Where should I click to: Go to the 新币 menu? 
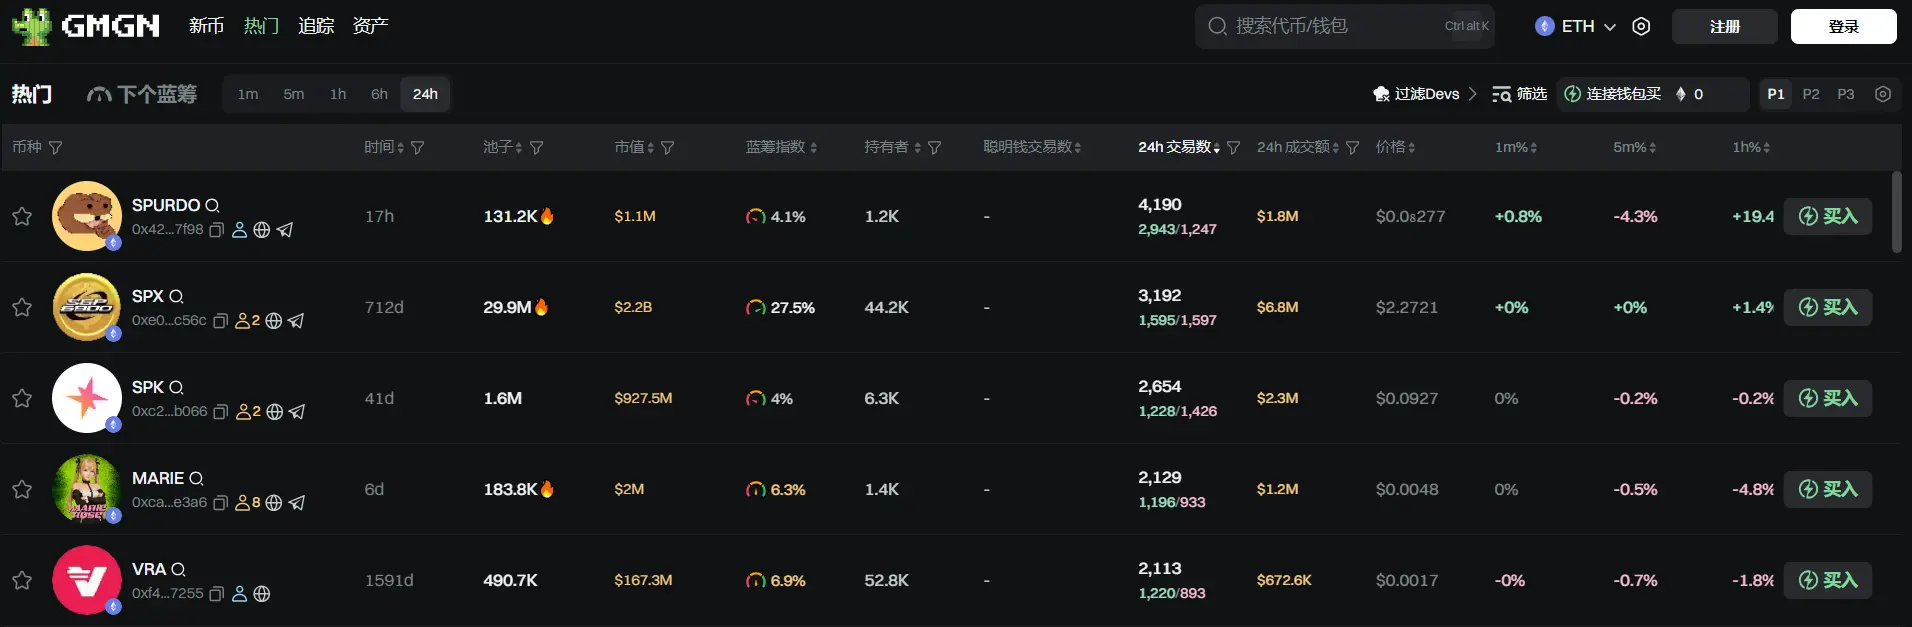[x=206, y=26]
